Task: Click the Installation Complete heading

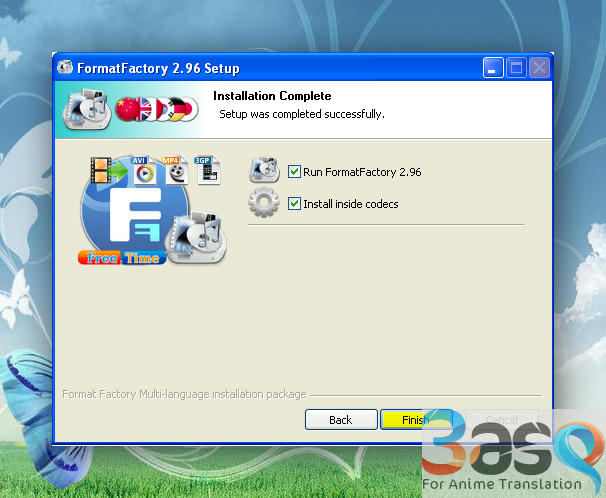Action: (272, 96)
